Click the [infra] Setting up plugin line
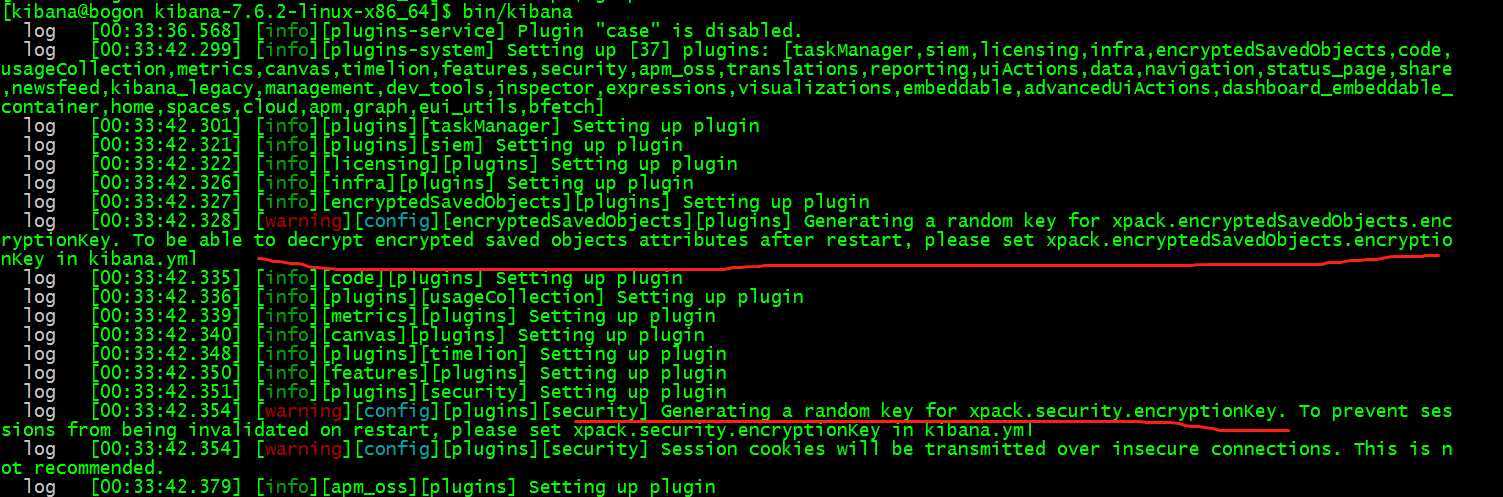 point(359,183)
